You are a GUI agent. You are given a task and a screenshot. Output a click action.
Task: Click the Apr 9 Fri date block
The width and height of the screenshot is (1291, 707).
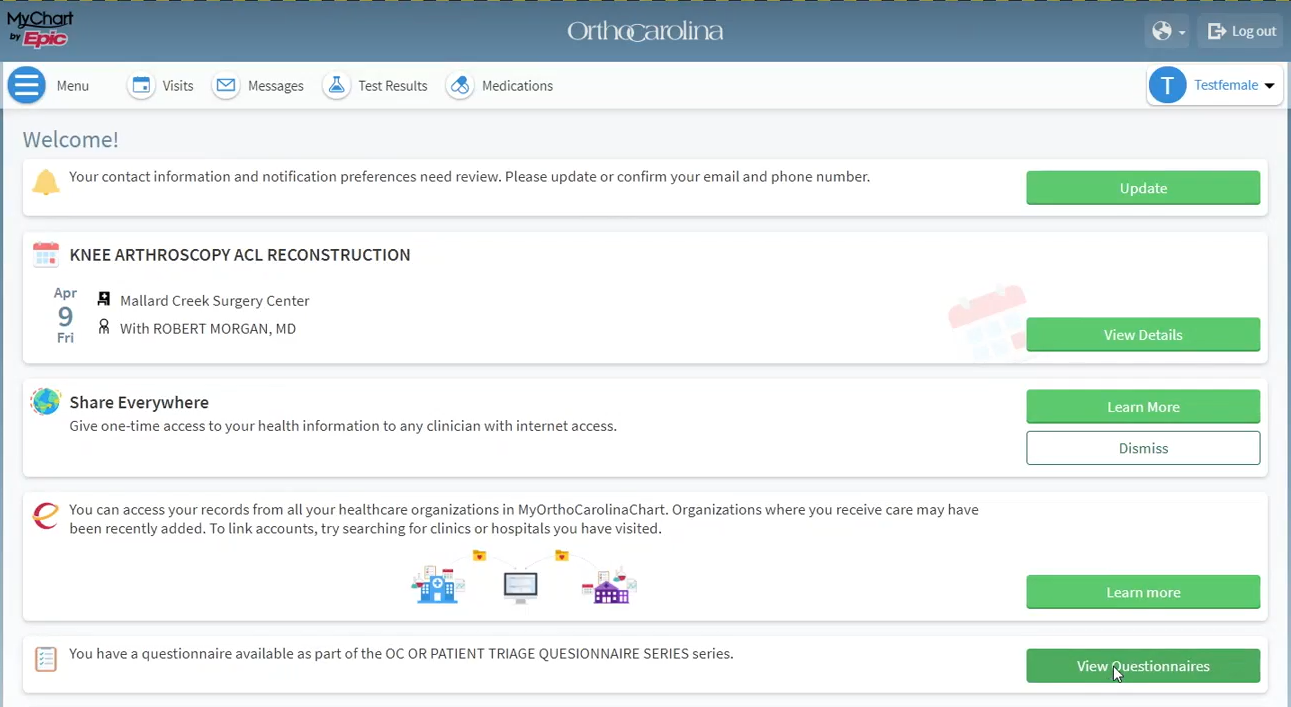[65, 315]
